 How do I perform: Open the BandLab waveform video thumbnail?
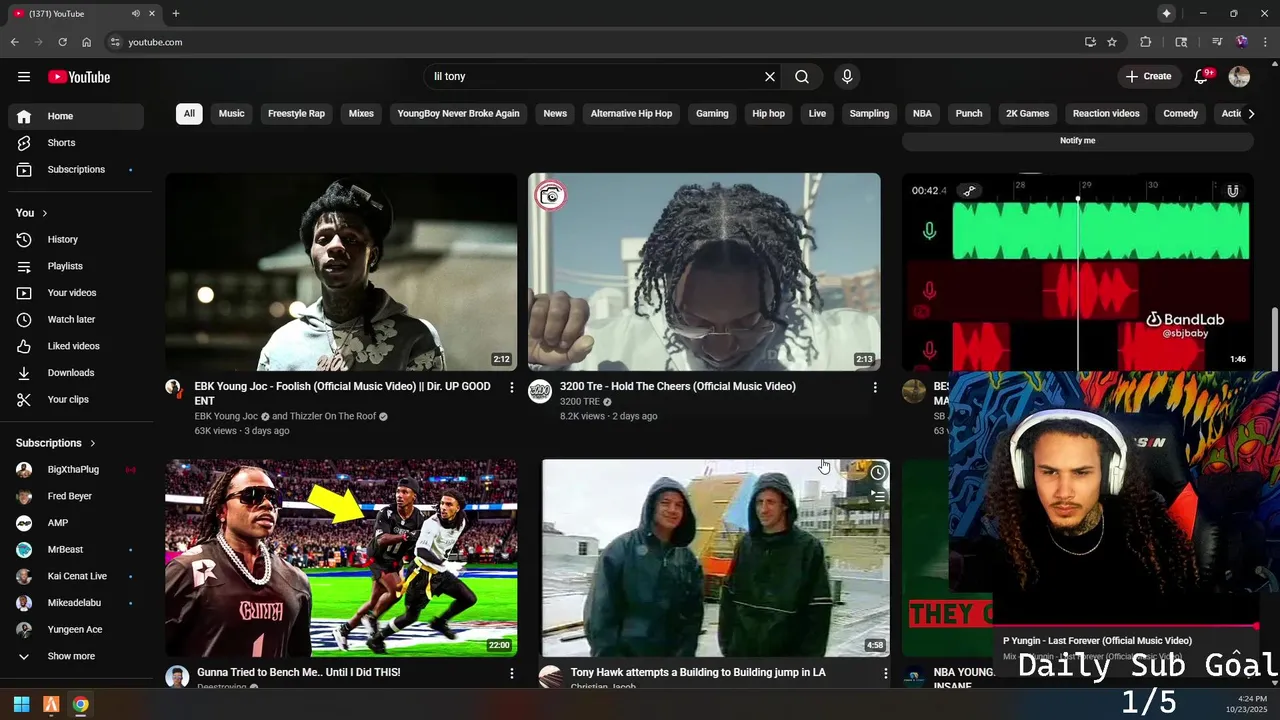tap(1077, 272)
